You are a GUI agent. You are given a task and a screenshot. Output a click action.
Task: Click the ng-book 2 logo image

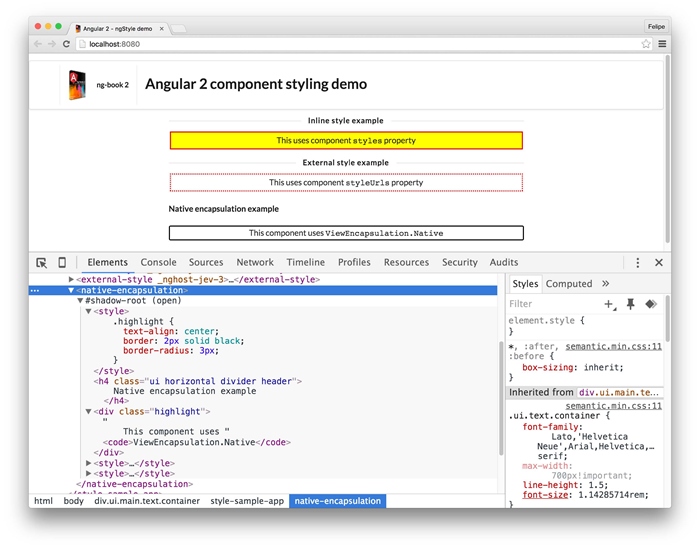point(77,85)
